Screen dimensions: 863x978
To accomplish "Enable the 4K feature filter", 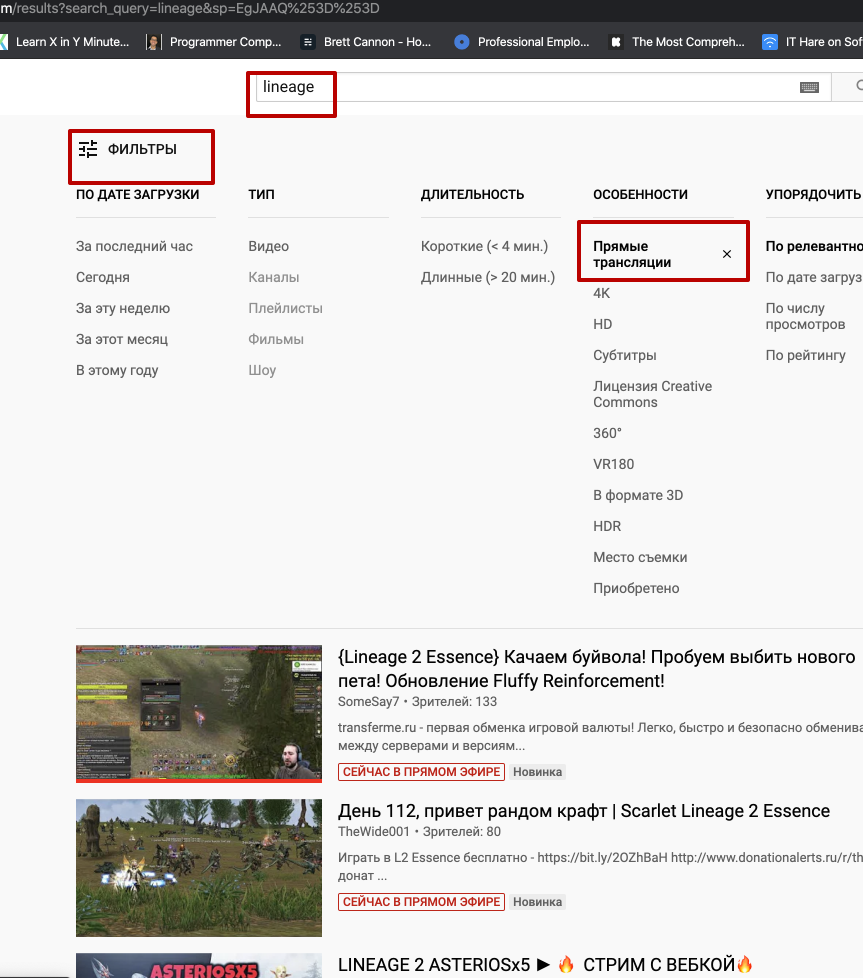I will click(x=601, y=293).
